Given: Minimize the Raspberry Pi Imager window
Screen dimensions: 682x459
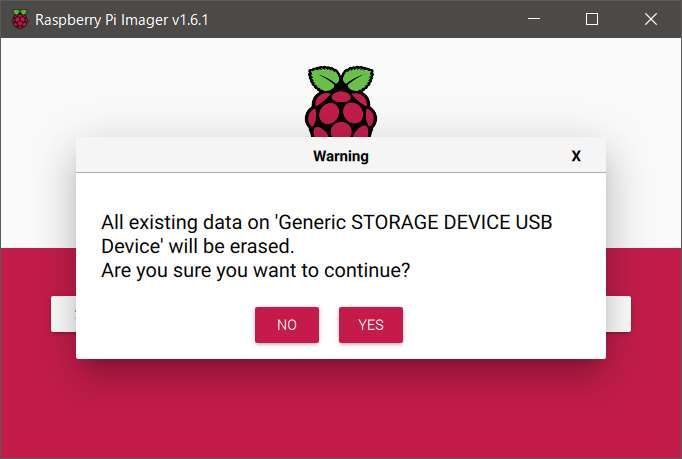Looking at the screenshot, I should coord(534,19).
